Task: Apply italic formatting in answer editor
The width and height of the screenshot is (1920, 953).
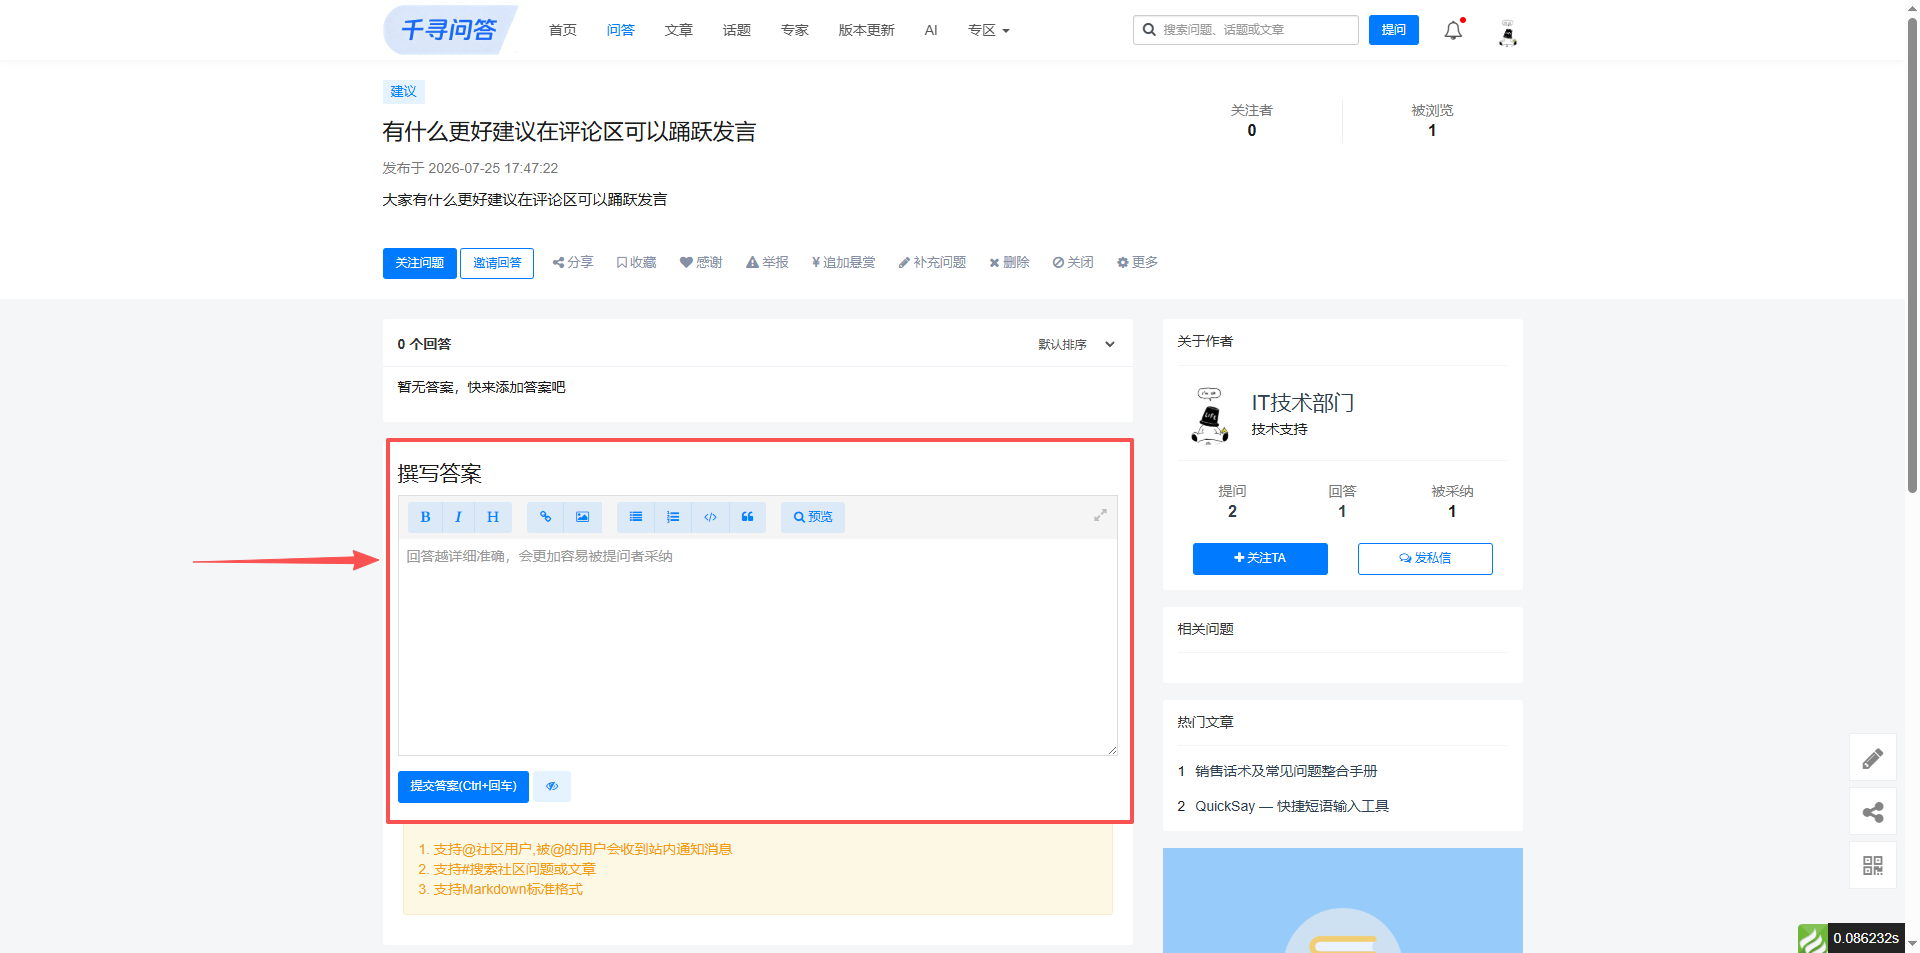Action: pyautogui.click(x=458, y=517)
